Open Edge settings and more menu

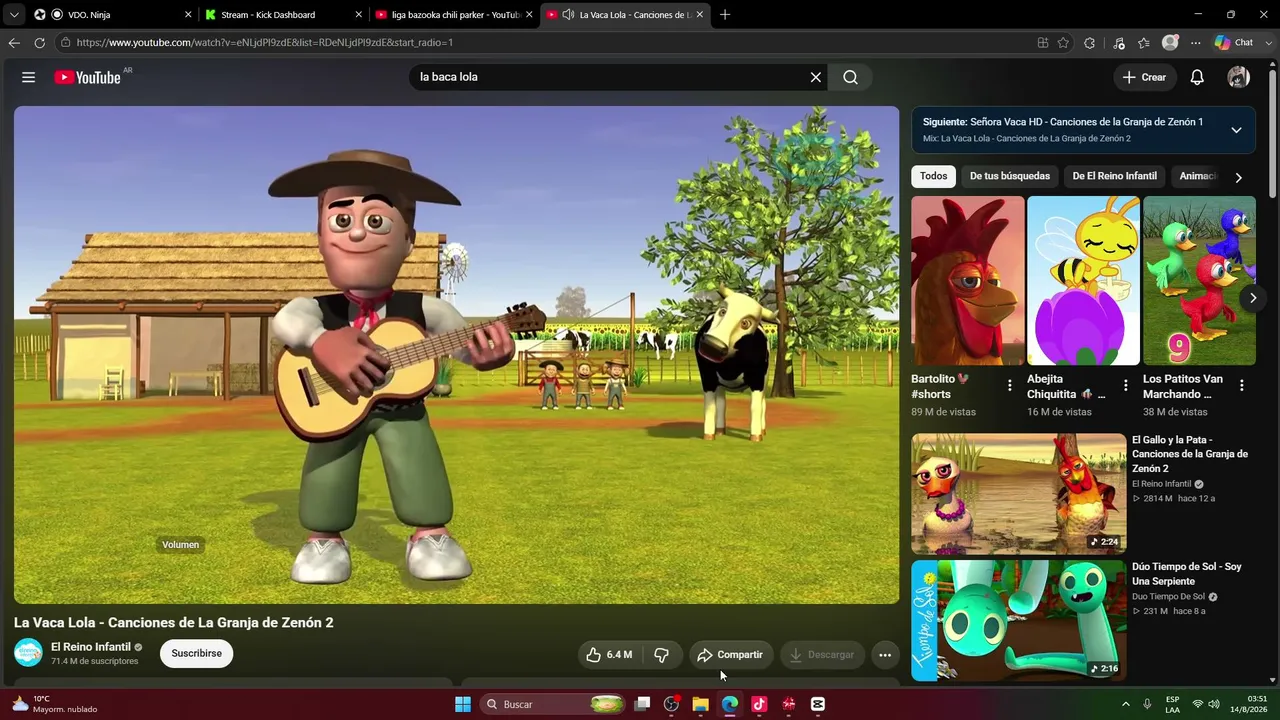point(1195,43)
